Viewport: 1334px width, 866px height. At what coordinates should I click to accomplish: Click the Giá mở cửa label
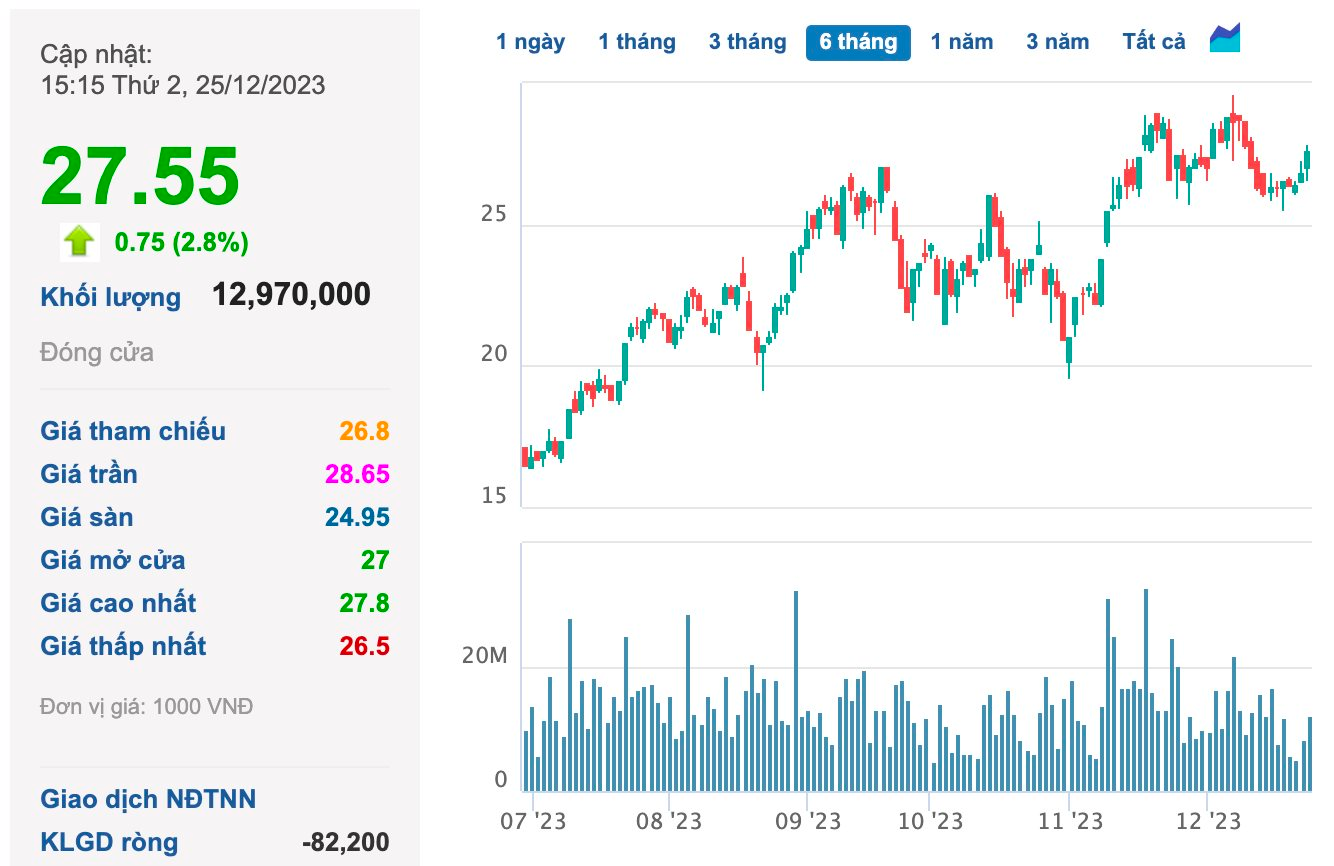[x=113, y=560]
